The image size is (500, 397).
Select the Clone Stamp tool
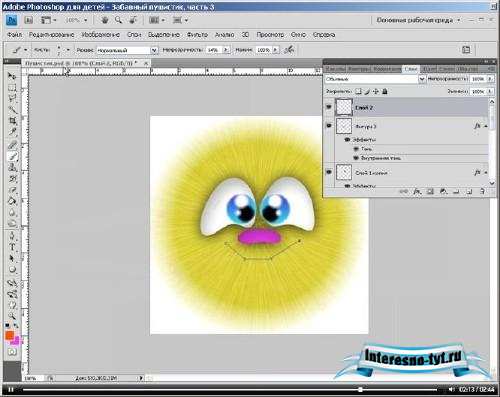click(x=12, y=167)
